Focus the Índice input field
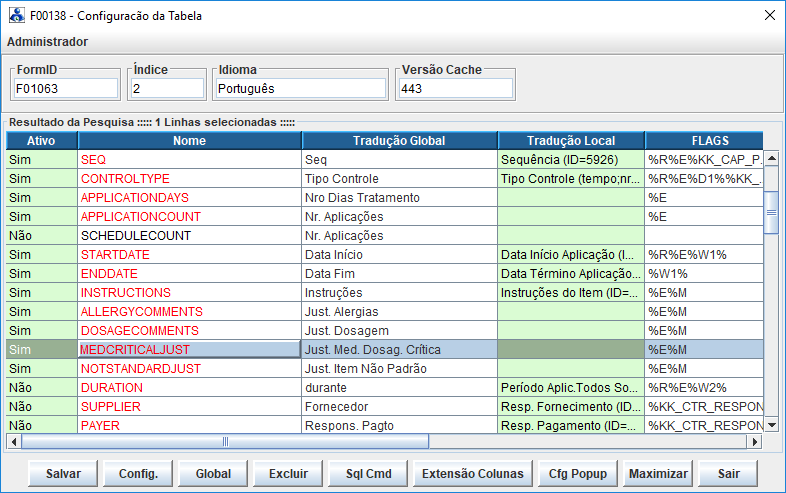Image resolution: width=786 pixels, height=493 pixels. click(167, 89)
